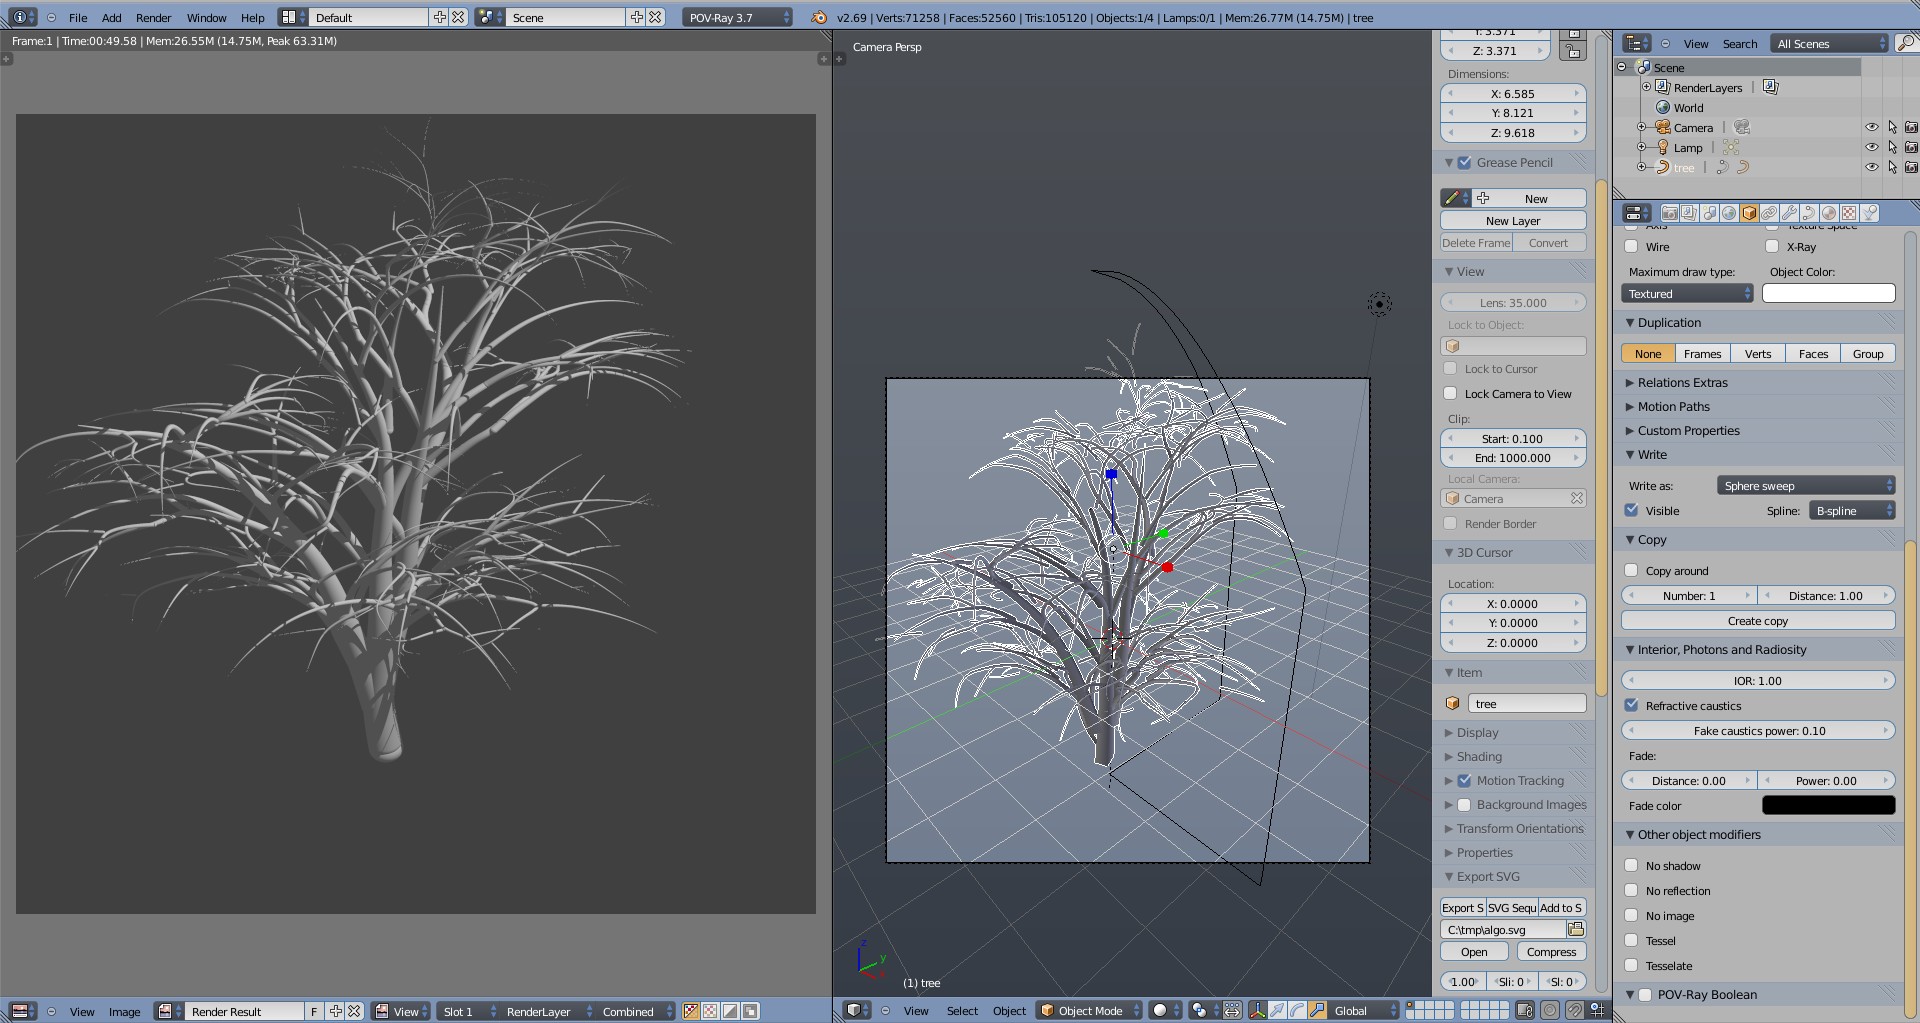The width and height of the screenshot is (1920, 1023).
Task: Enable Lock Camera to View
Action: (x=1451, y=394)
